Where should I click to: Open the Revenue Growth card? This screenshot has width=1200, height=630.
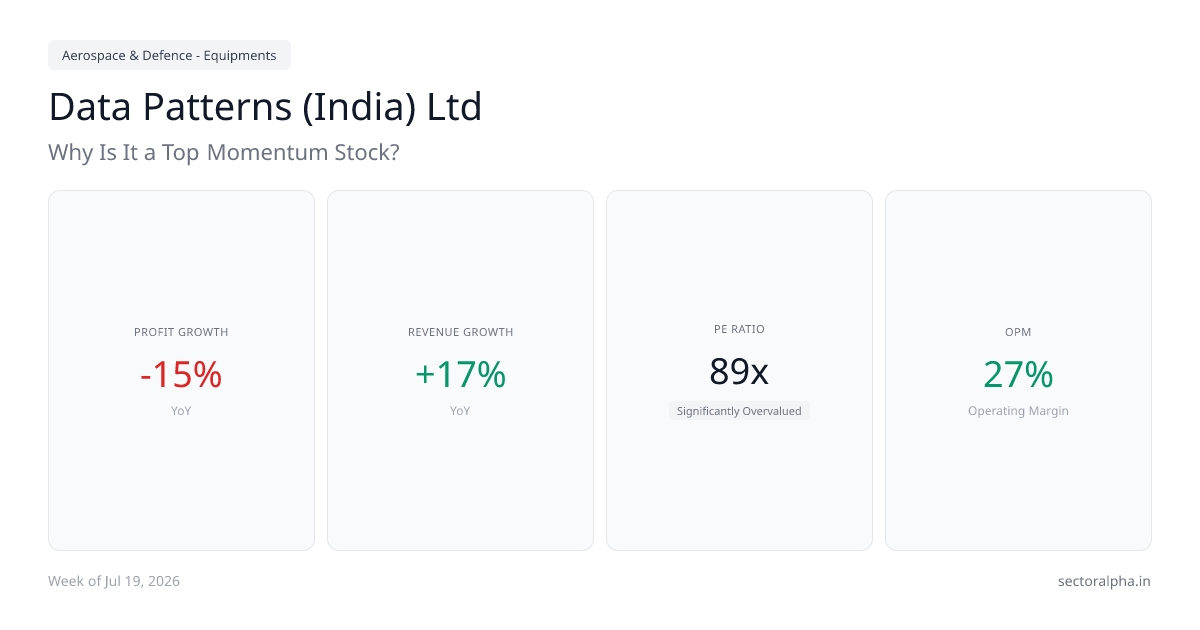coord(460,370)
